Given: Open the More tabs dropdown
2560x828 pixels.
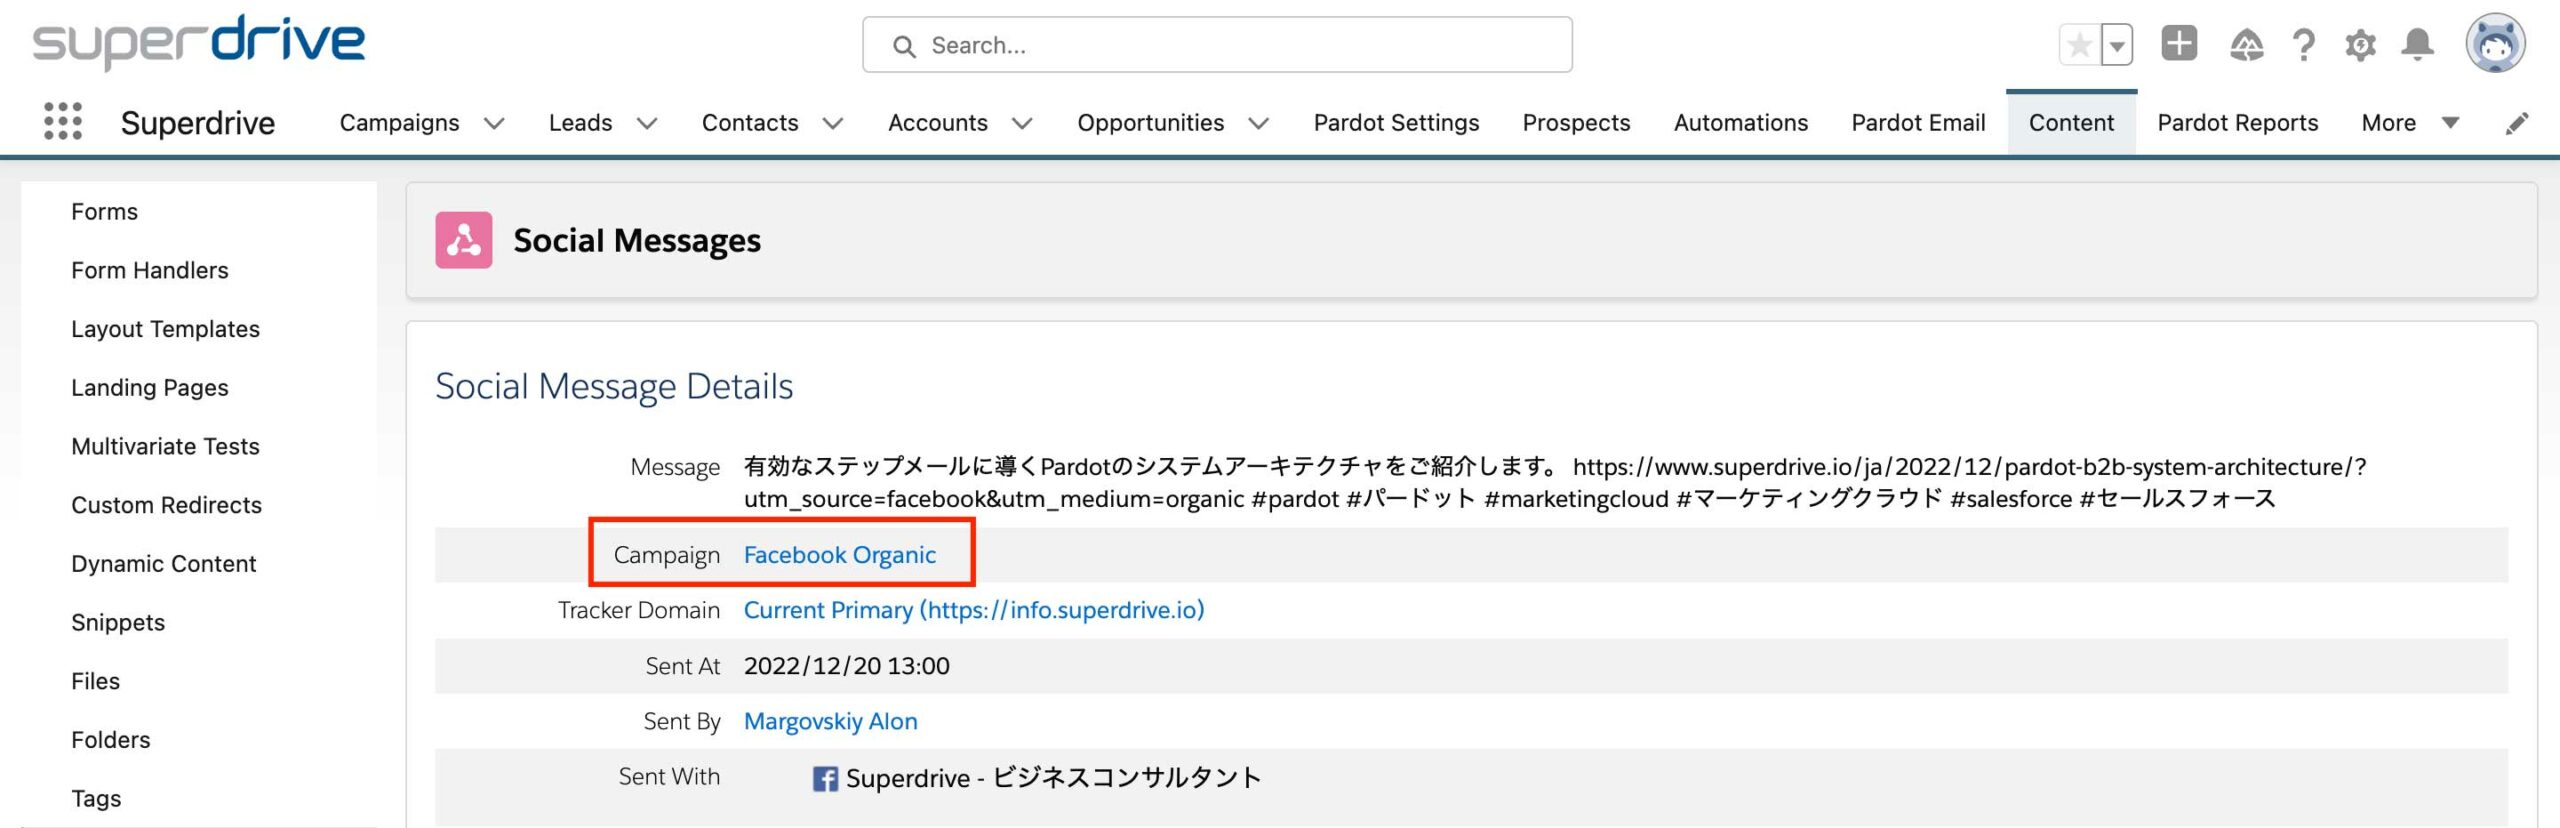Looking at the screenshot, I should point(2410,123).
